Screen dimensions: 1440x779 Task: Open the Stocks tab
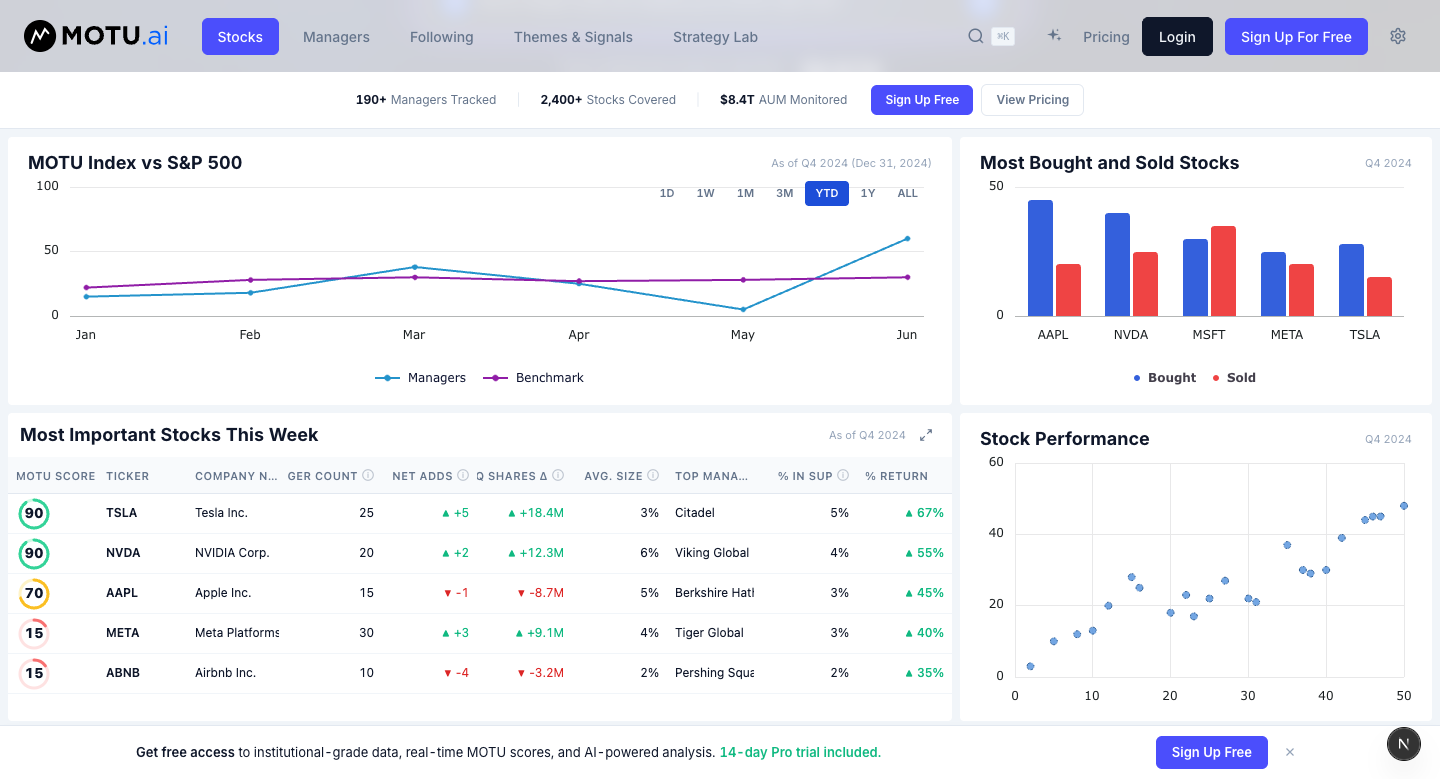point(240,37)
